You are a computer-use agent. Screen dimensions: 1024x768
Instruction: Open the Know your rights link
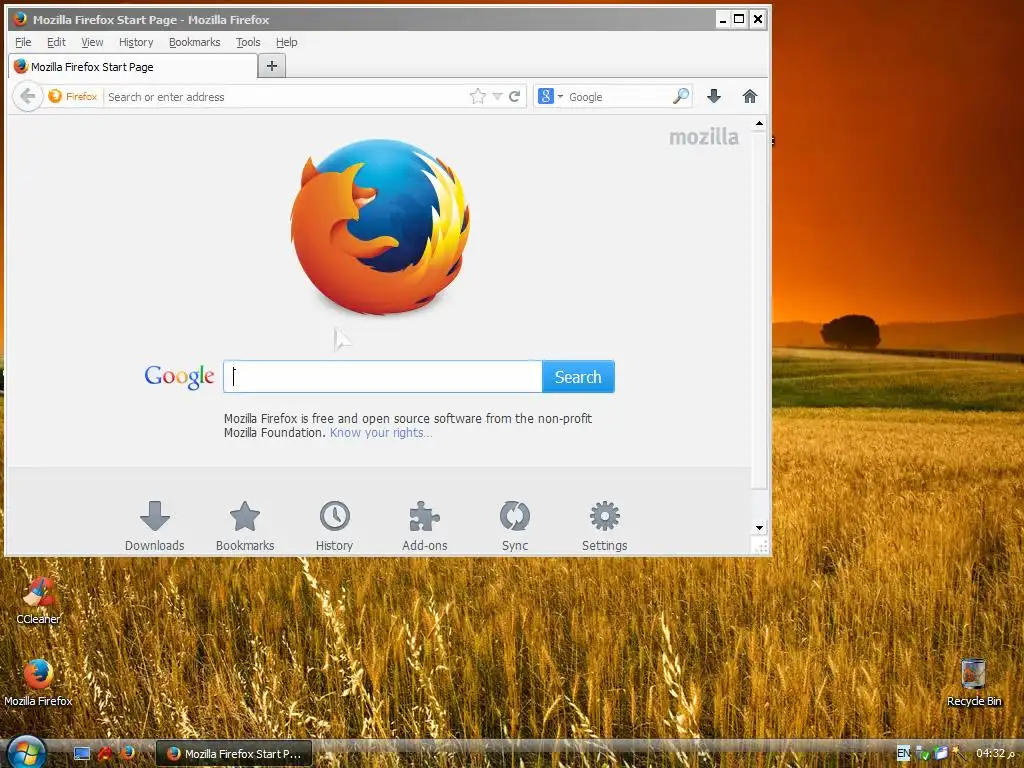[x=381, y=433]
